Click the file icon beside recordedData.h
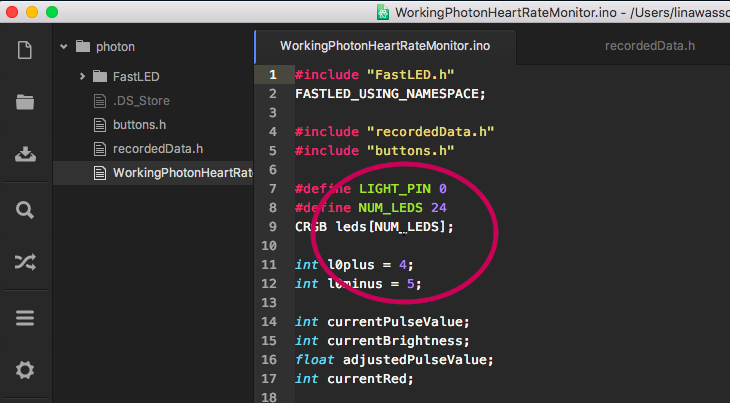 click(x=100, y=149)
